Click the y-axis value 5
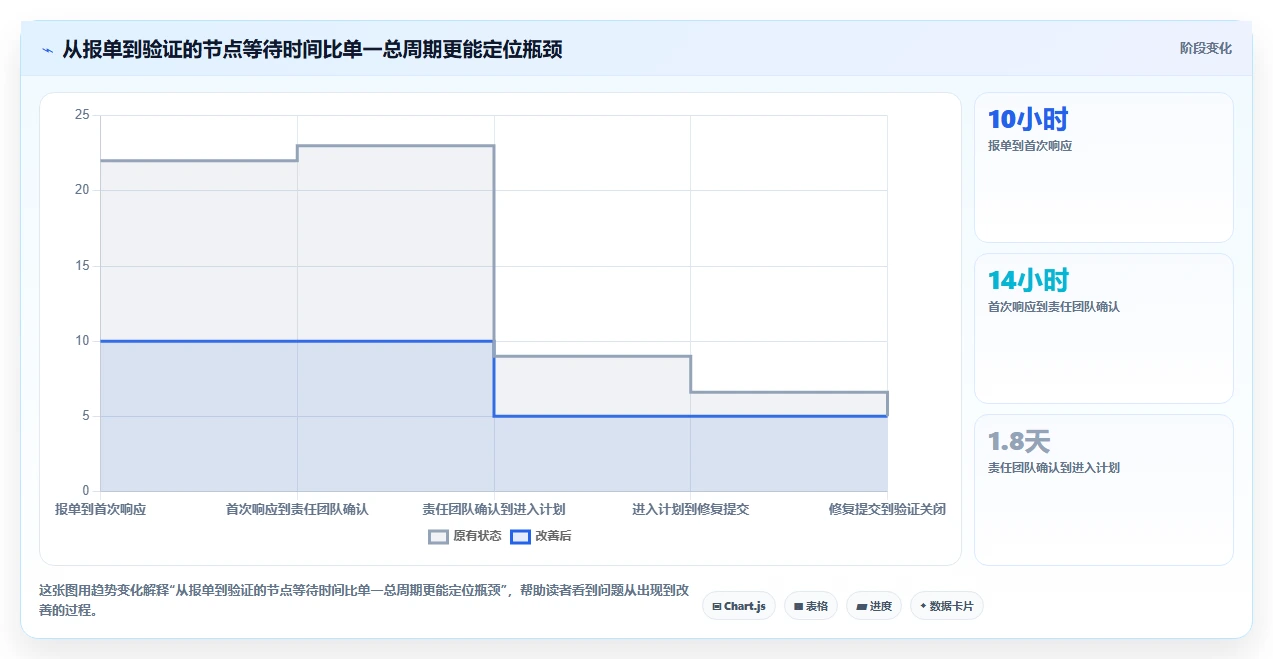Viewport: 1273px width, 659px height. (x=86, y=416)
